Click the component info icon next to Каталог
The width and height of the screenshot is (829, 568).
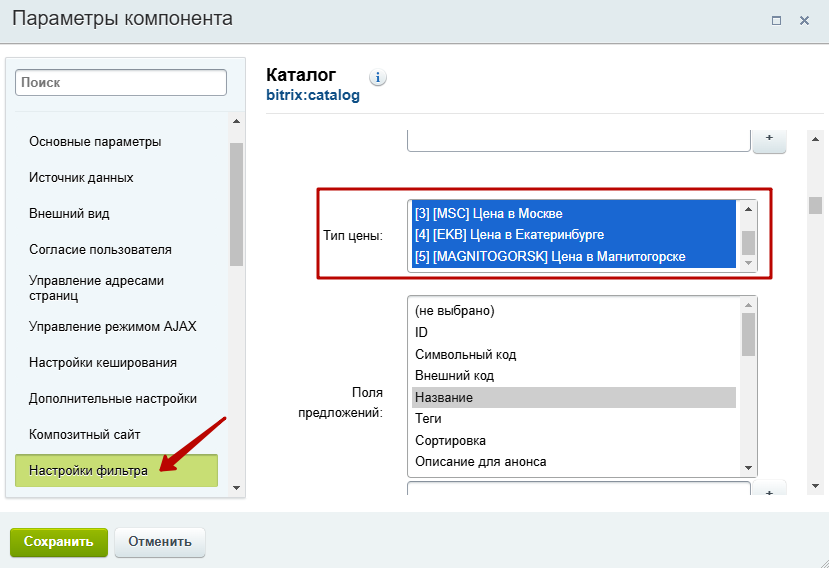click(x=377, y=78)
